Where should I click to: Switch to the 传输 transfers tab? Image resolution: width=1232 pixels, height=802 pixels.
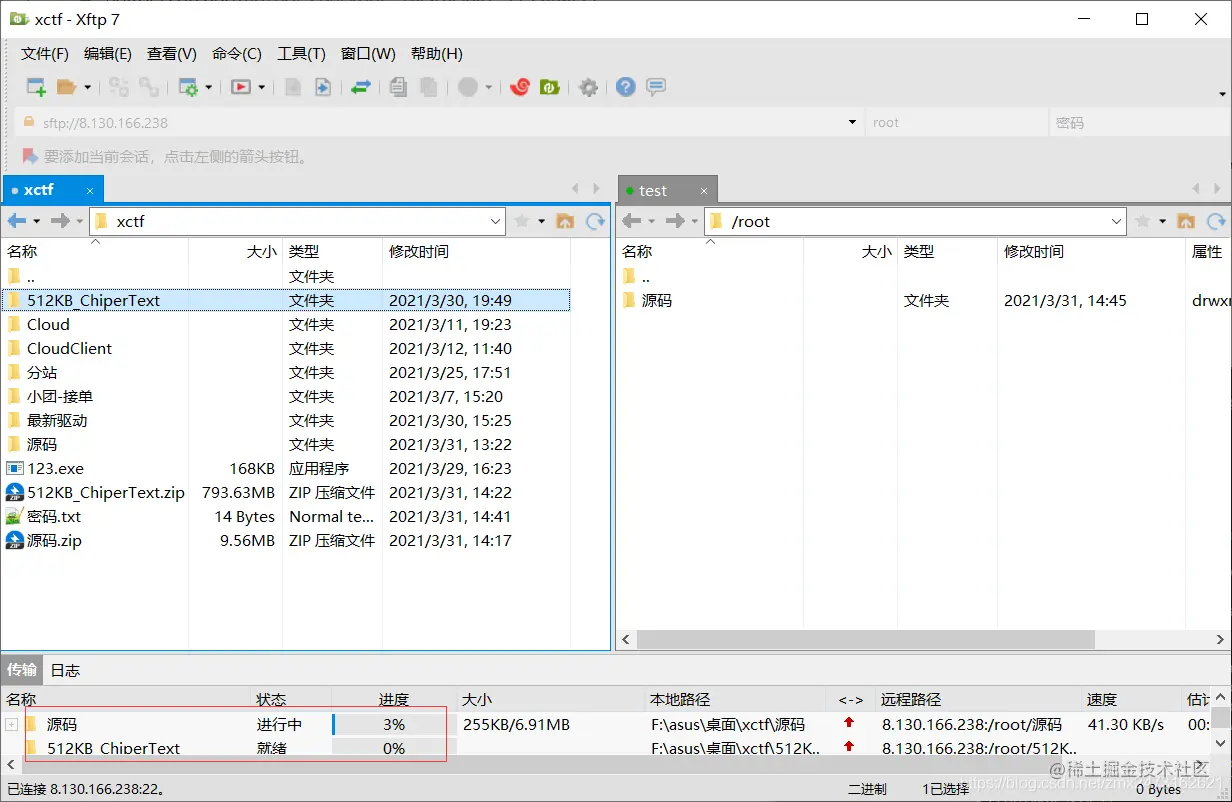click(x=22, y=669)
